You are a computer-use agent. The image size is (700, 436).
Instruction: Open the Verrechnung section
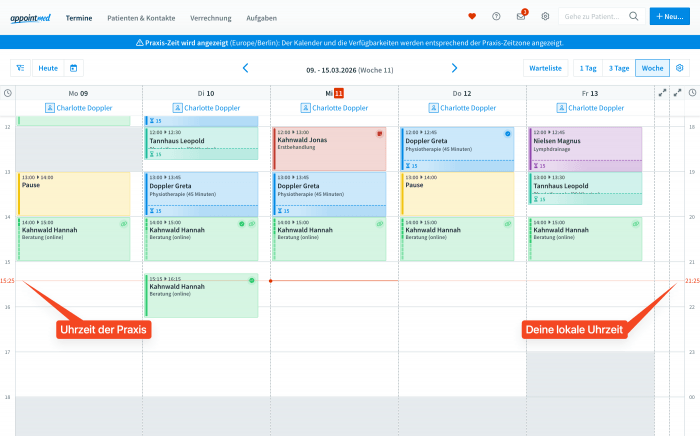pos(211,18)
